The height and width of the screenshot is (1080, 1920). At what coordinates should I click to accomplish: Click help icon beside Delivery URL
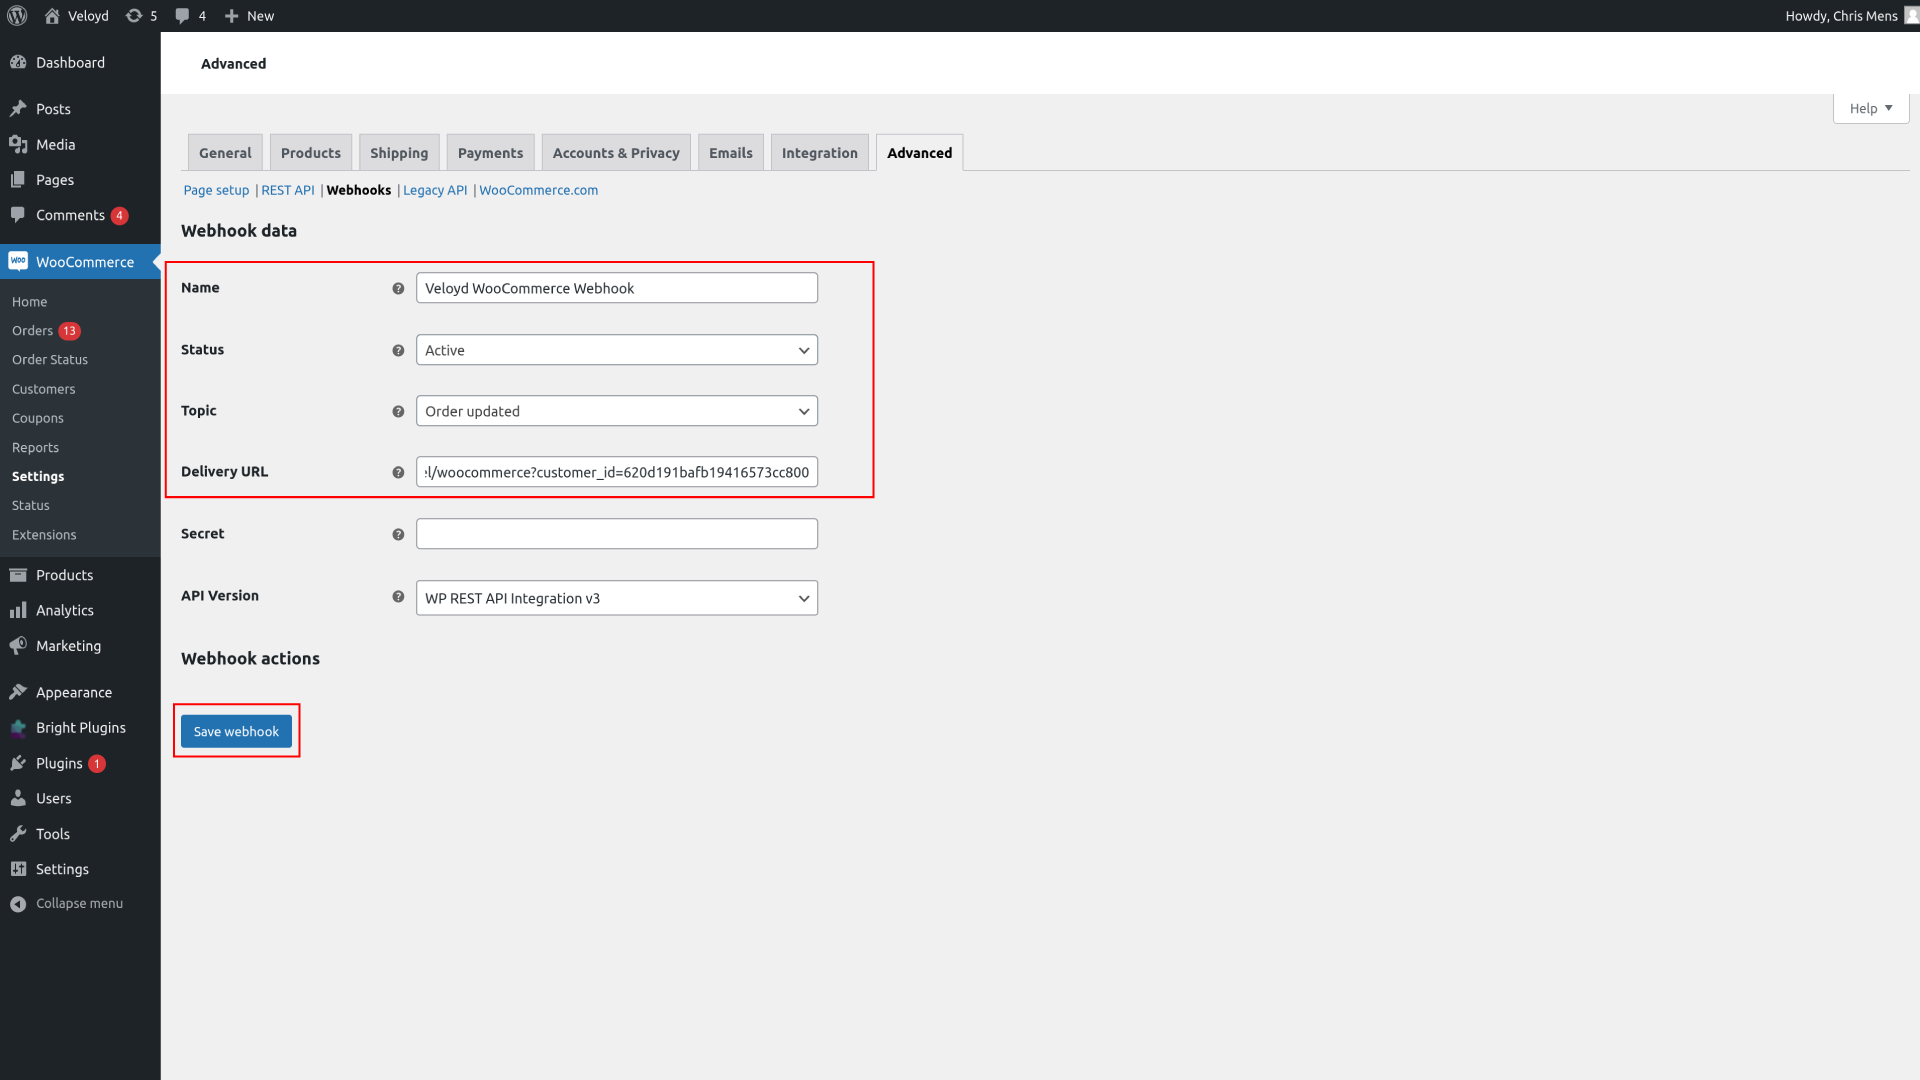[398, 473]
